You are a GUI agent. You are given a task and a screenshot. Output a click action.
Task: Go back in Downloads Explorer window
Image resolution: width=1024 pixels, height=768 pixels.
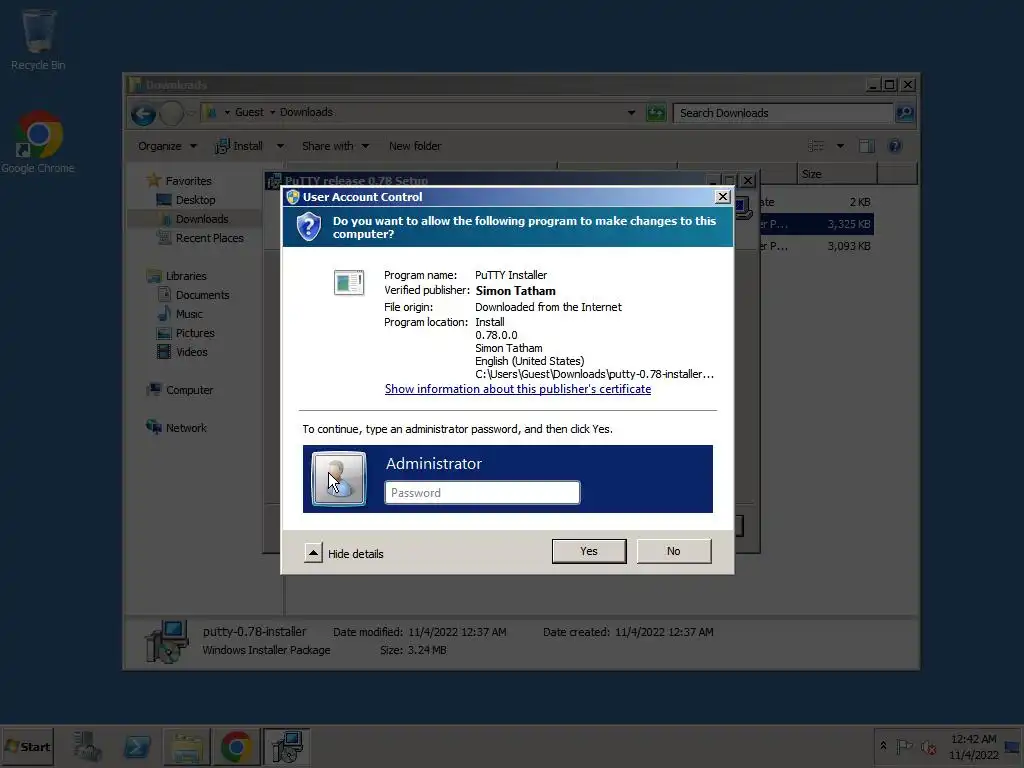(143, 114)
